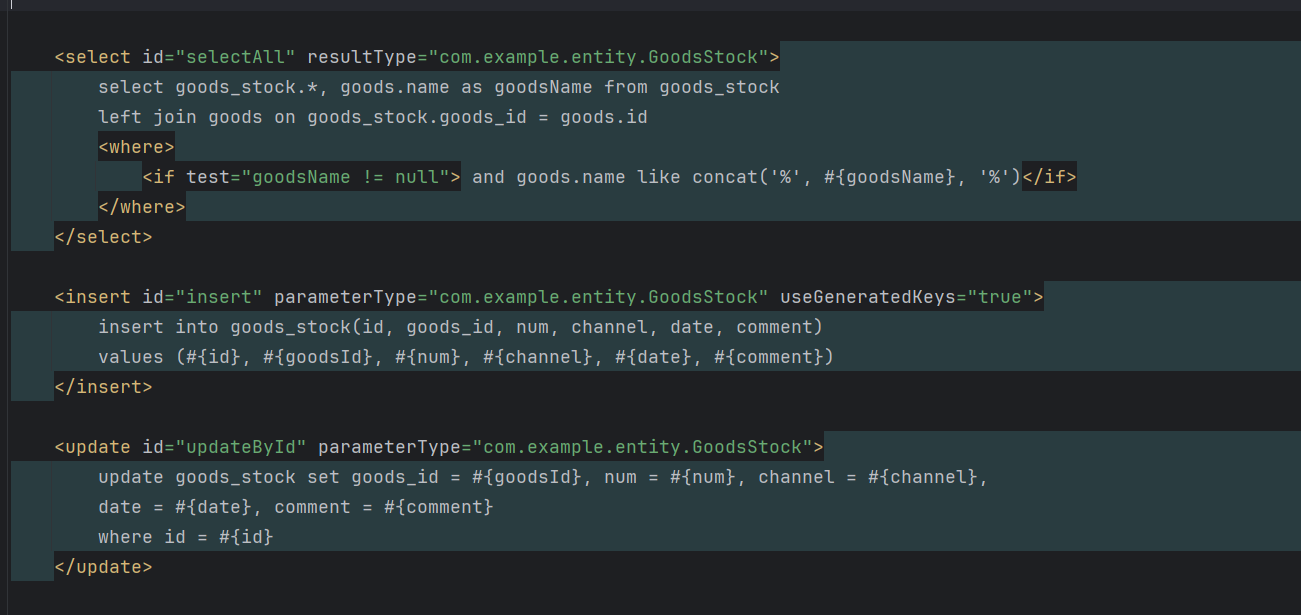Click the opening update tag with id updateById

click(439, 447)
